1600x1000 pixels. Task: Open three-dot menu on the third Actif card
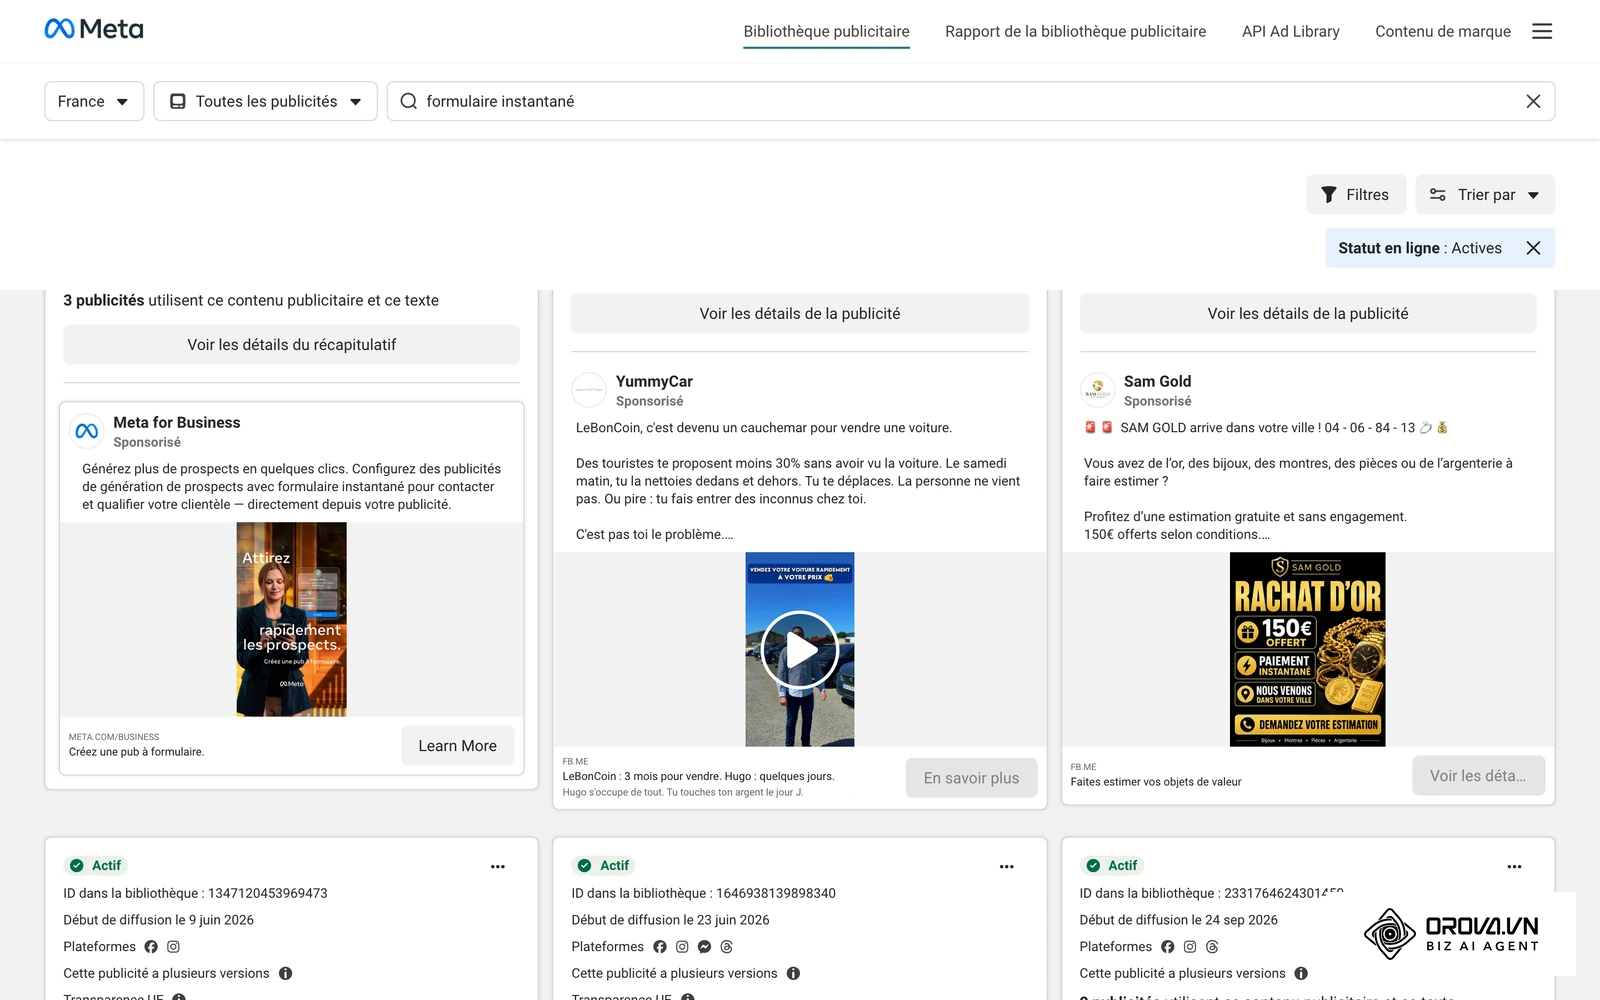[x=1514, y=867]
